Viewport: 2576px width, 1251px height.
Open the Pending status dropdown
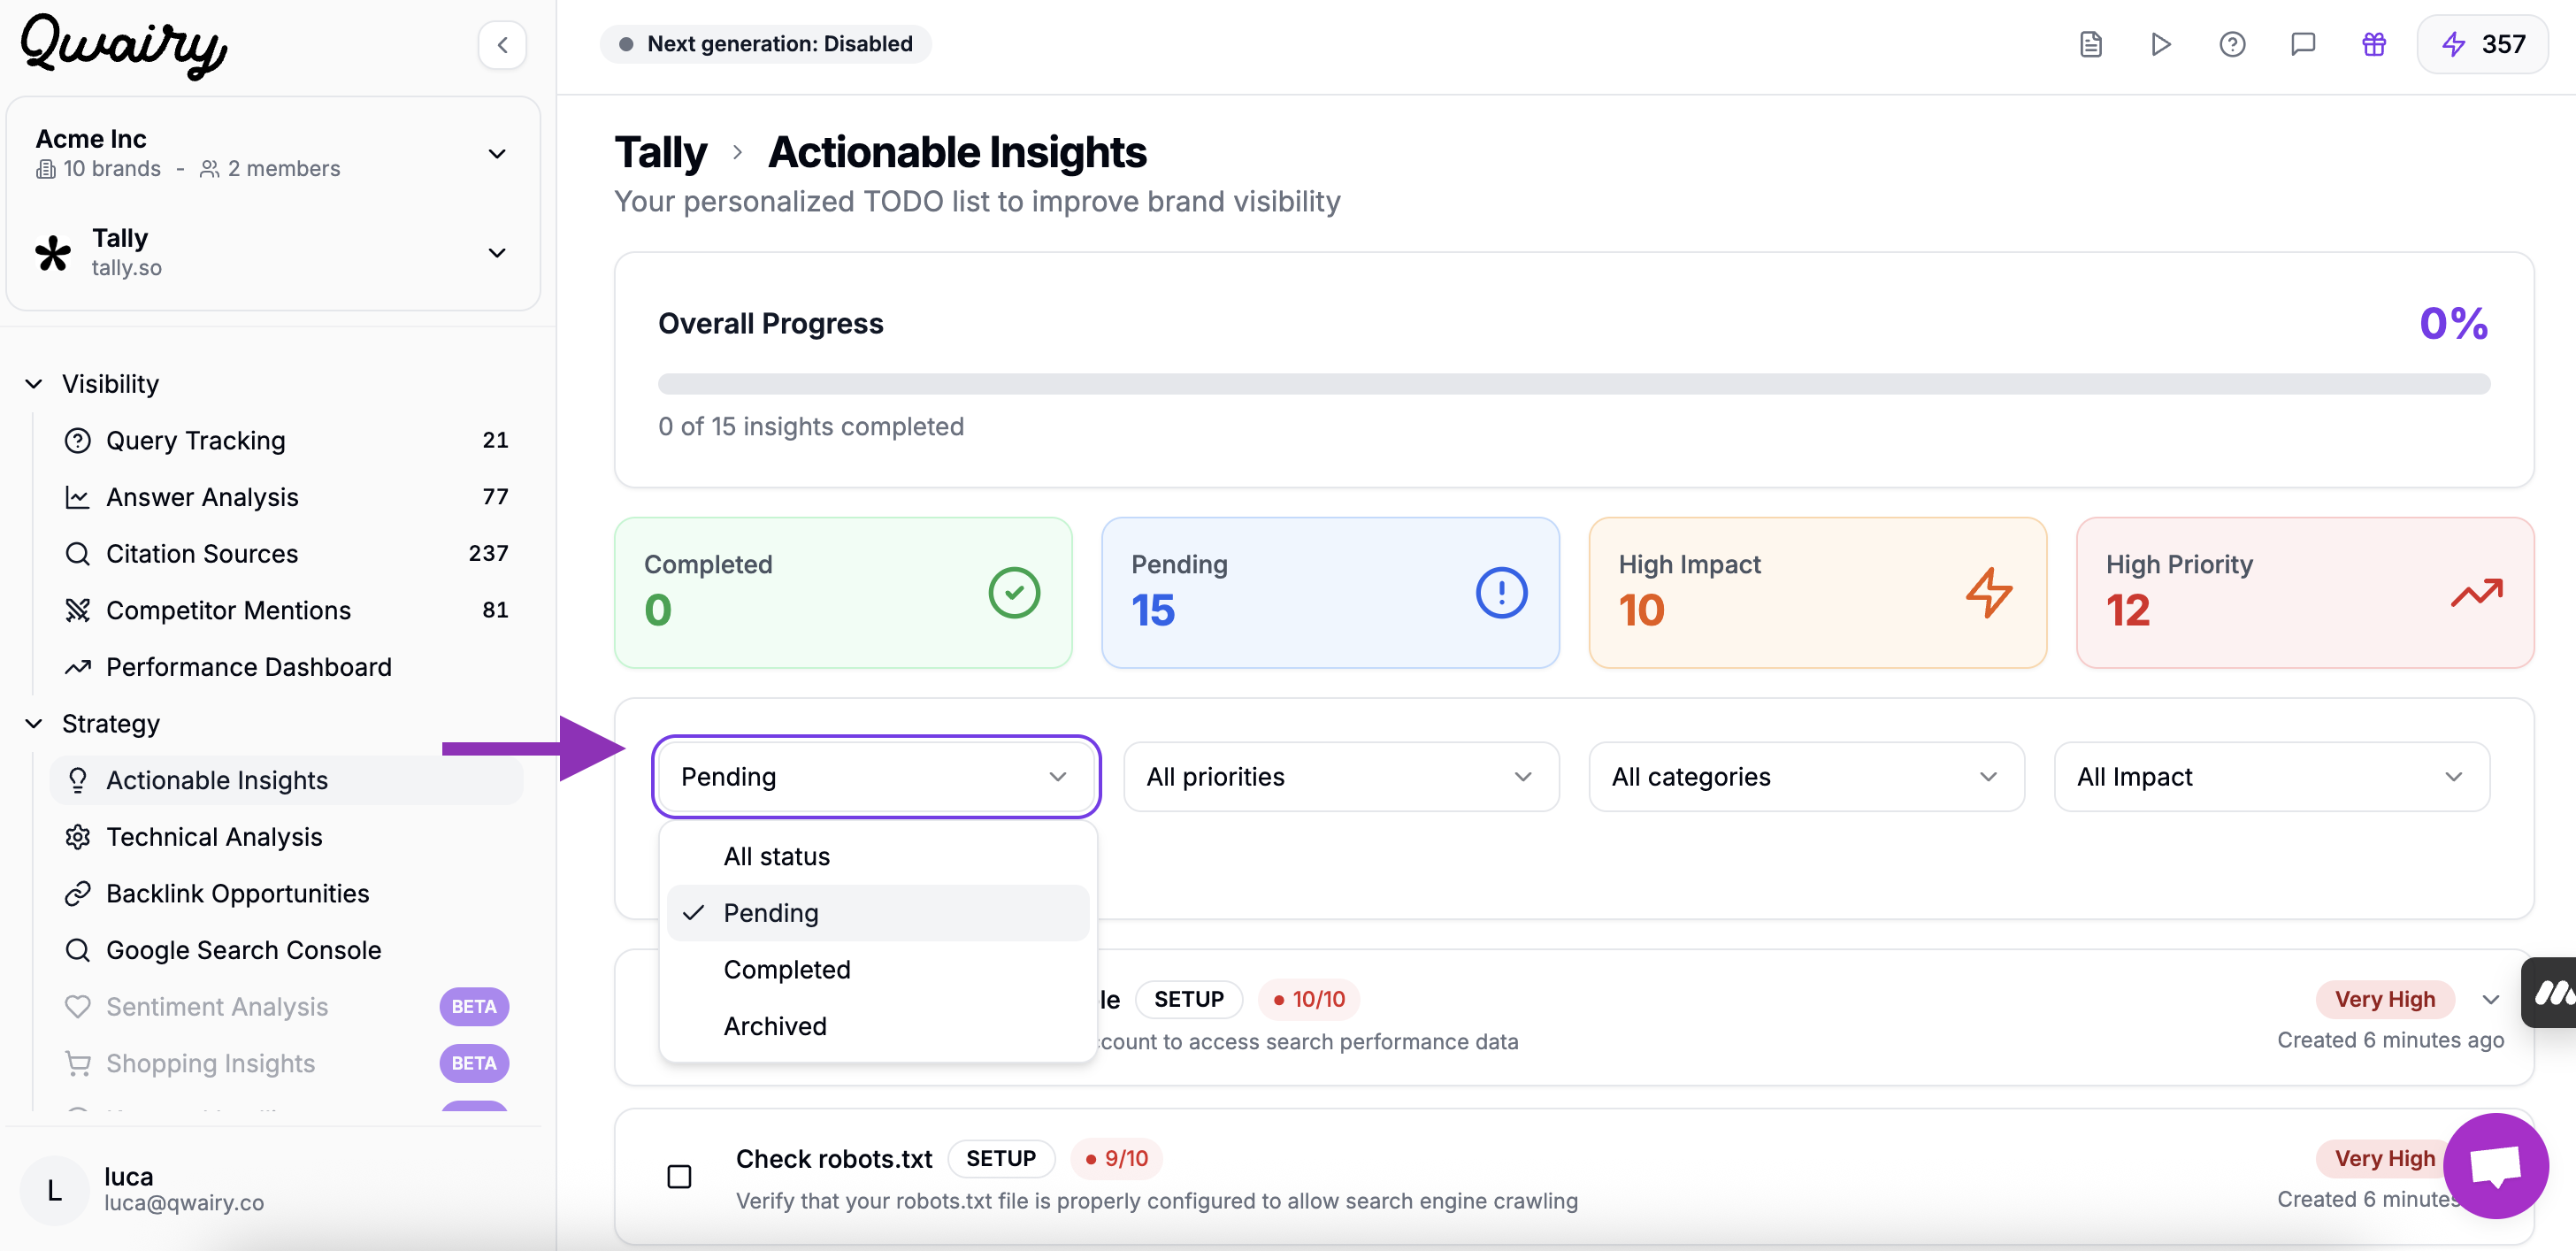coord(875,777)
